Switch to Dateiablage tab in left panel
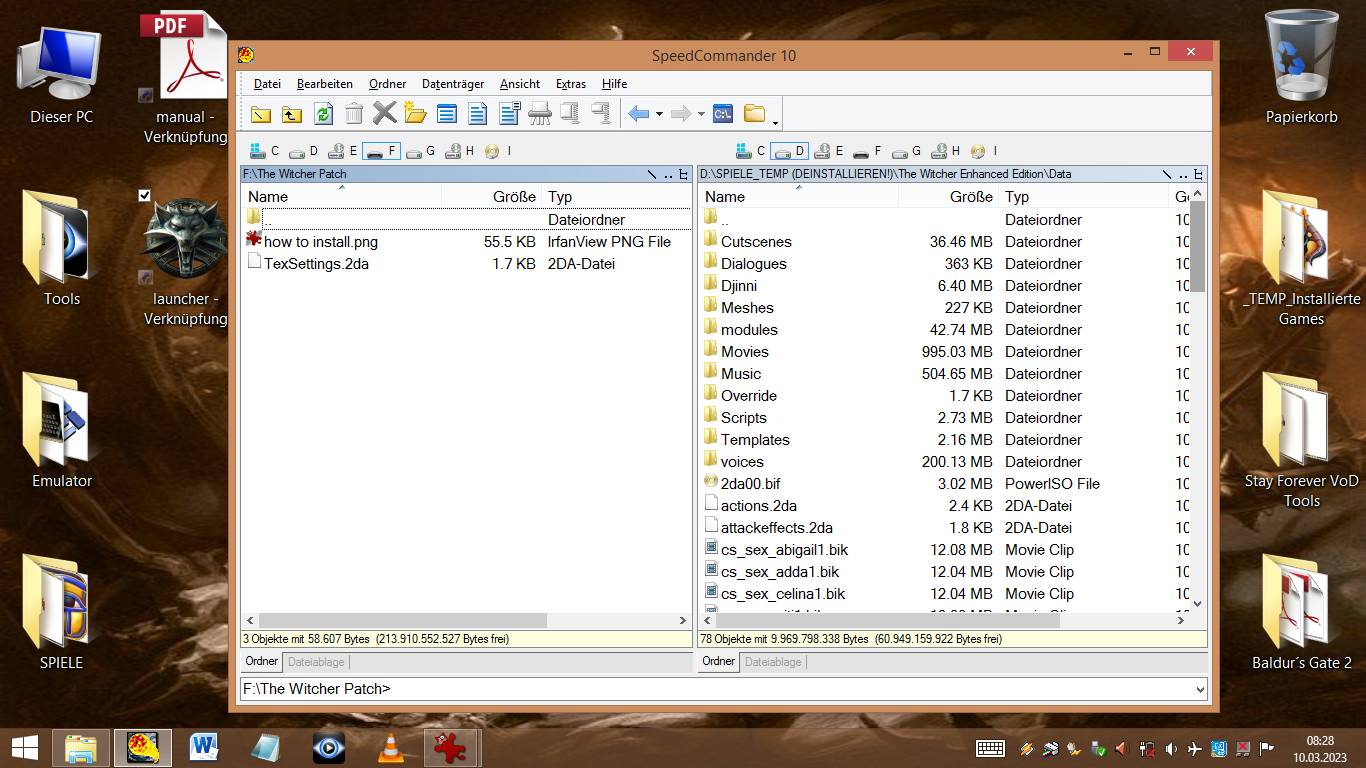This screenshot has height=768, width=1366. pos(316,662)
